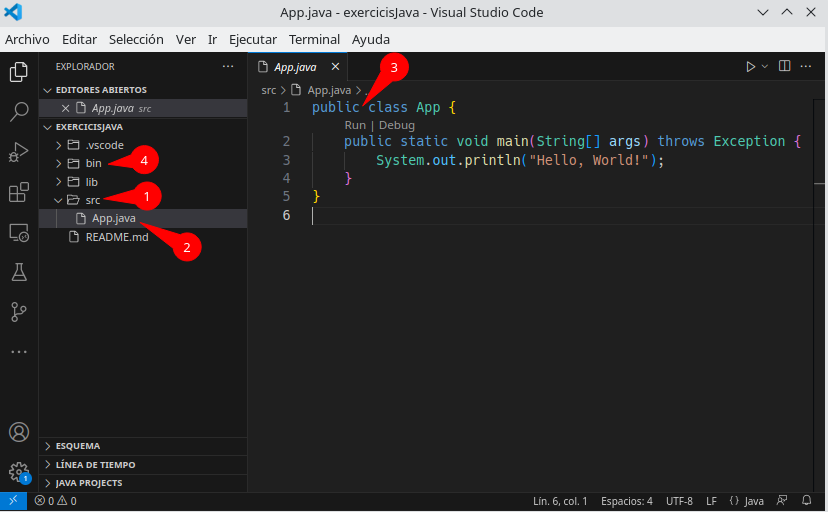
Task: Open run options dropdown arrow
Action: click(765, 67)
